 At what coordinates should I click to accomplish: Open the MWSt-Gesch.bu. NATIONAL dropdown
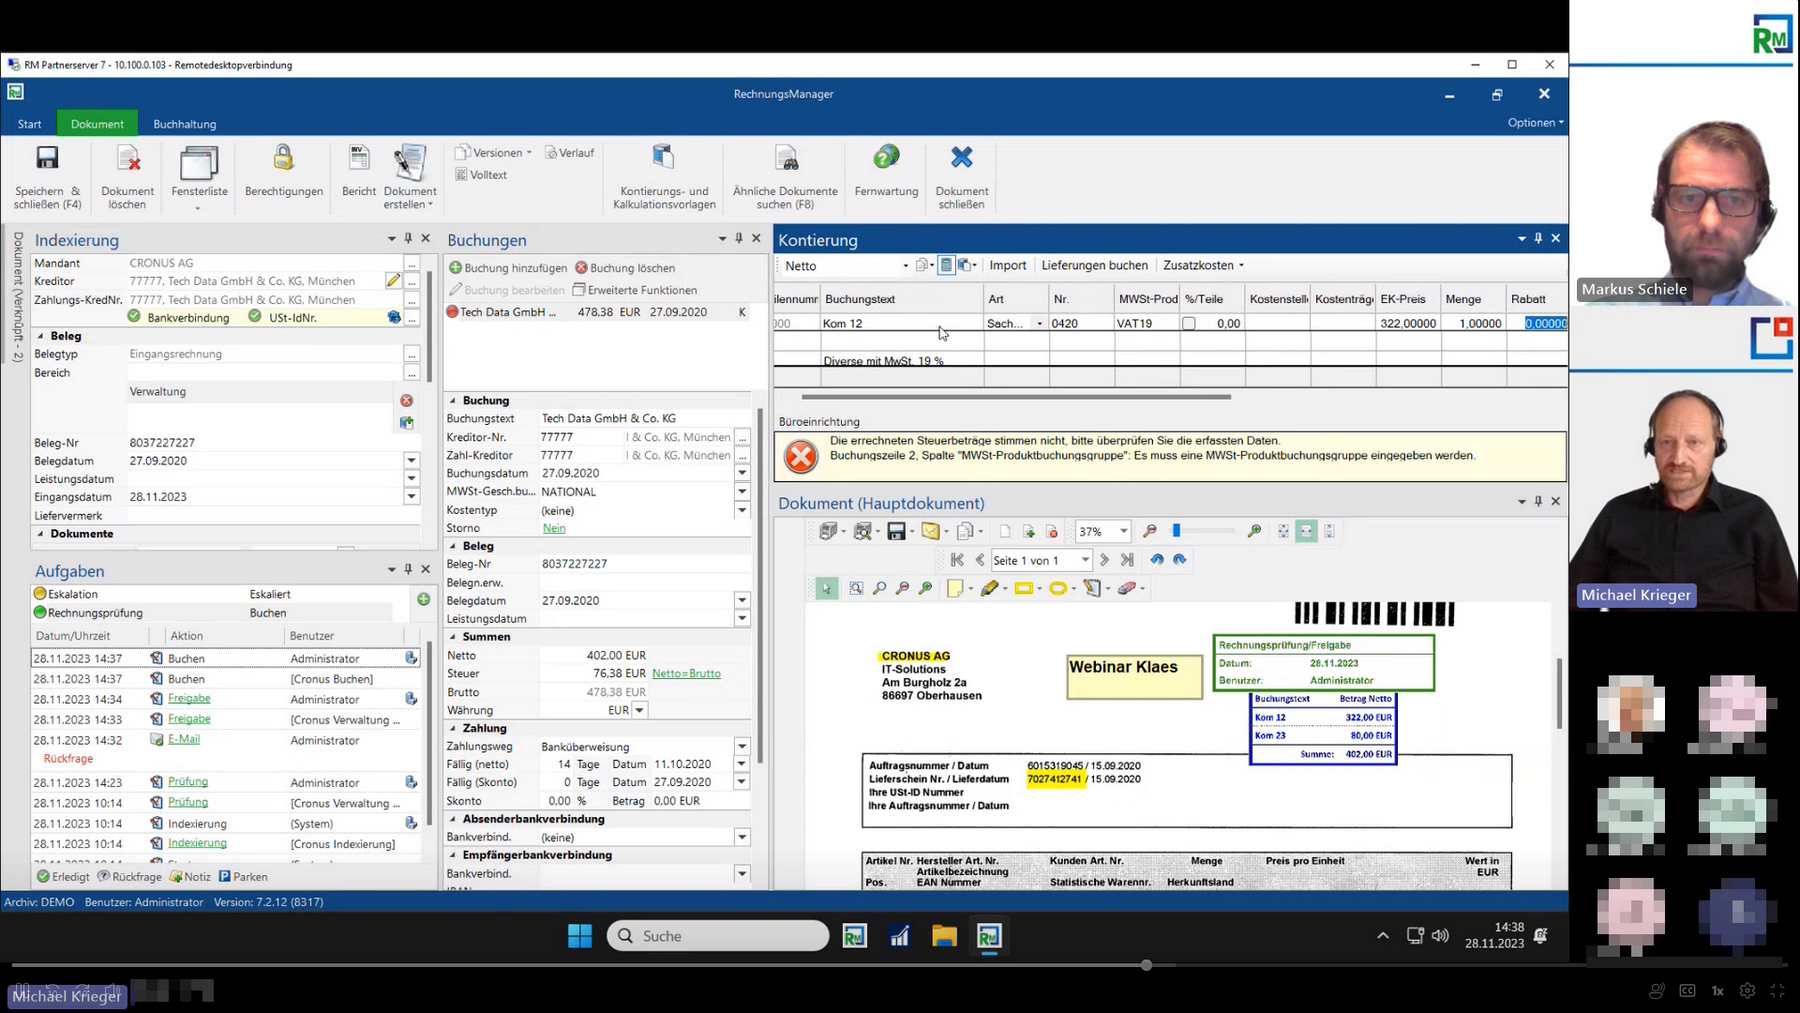[742, 492]
